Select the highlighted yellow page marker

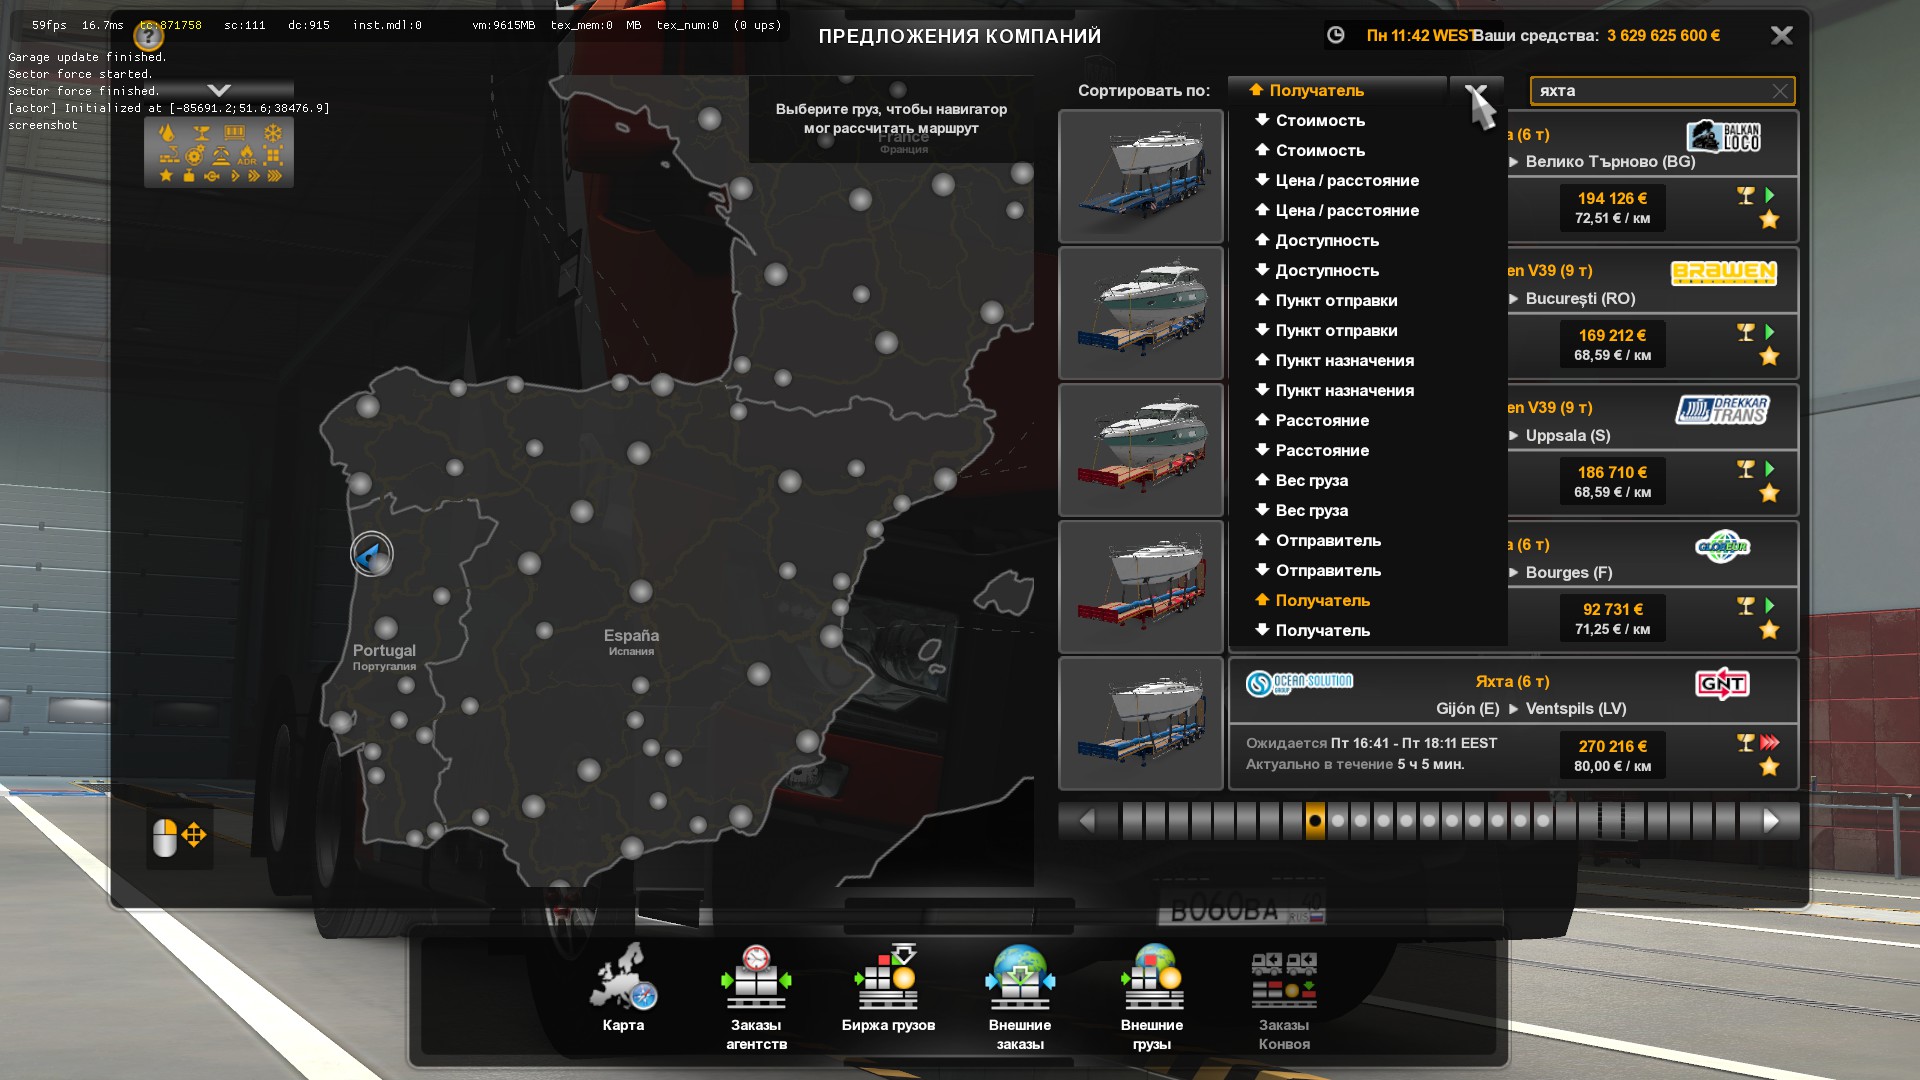click(x=1315, y=821)
